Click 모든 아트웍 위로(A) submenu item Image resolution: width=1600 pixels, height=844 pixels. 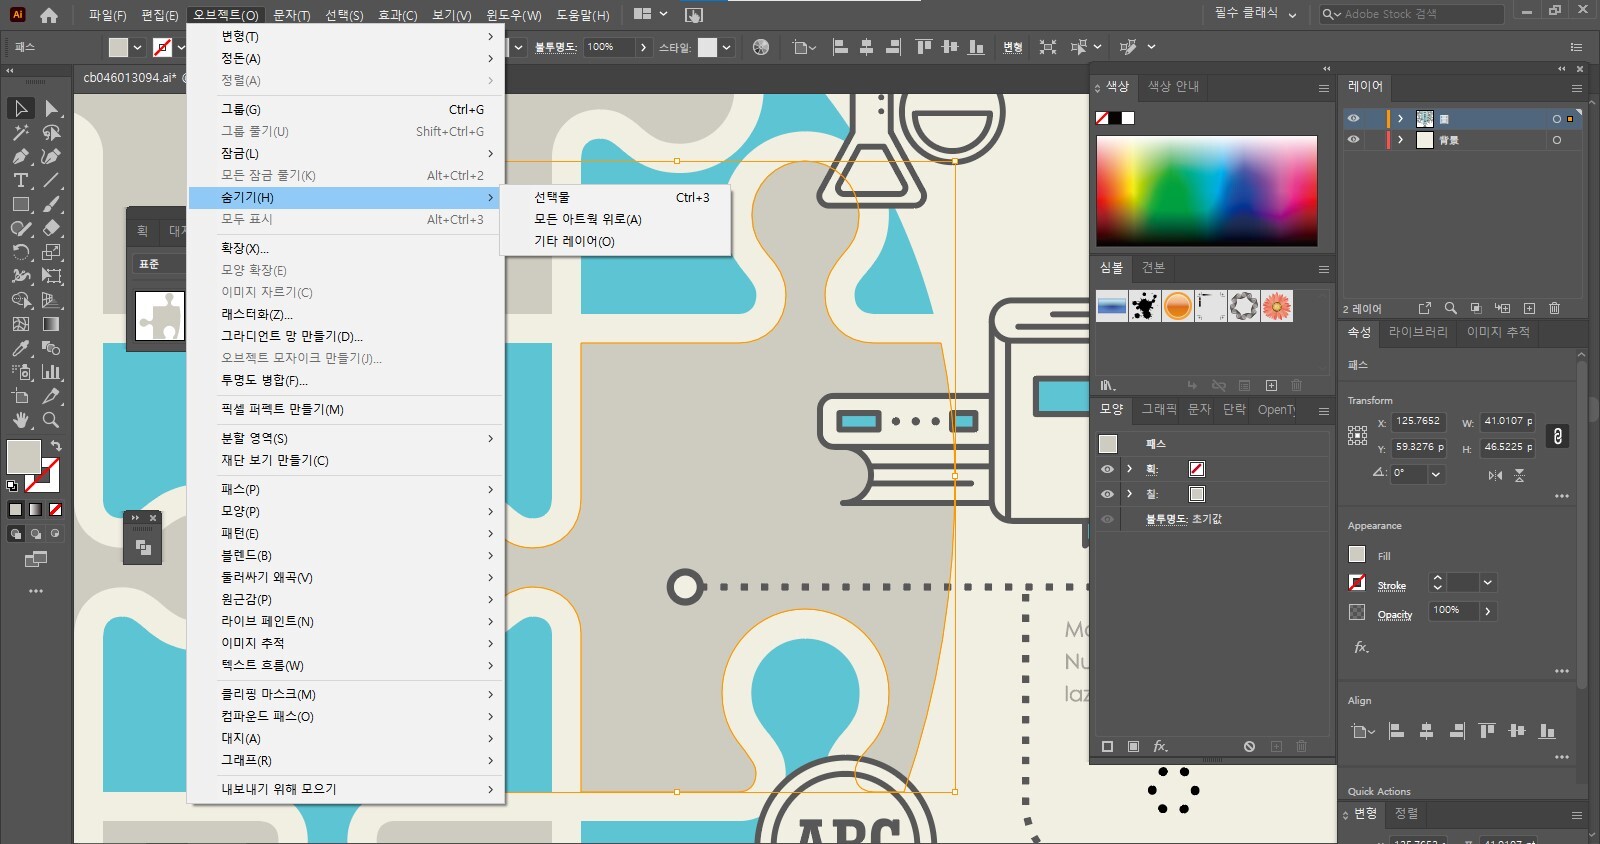tap(588, 219)
